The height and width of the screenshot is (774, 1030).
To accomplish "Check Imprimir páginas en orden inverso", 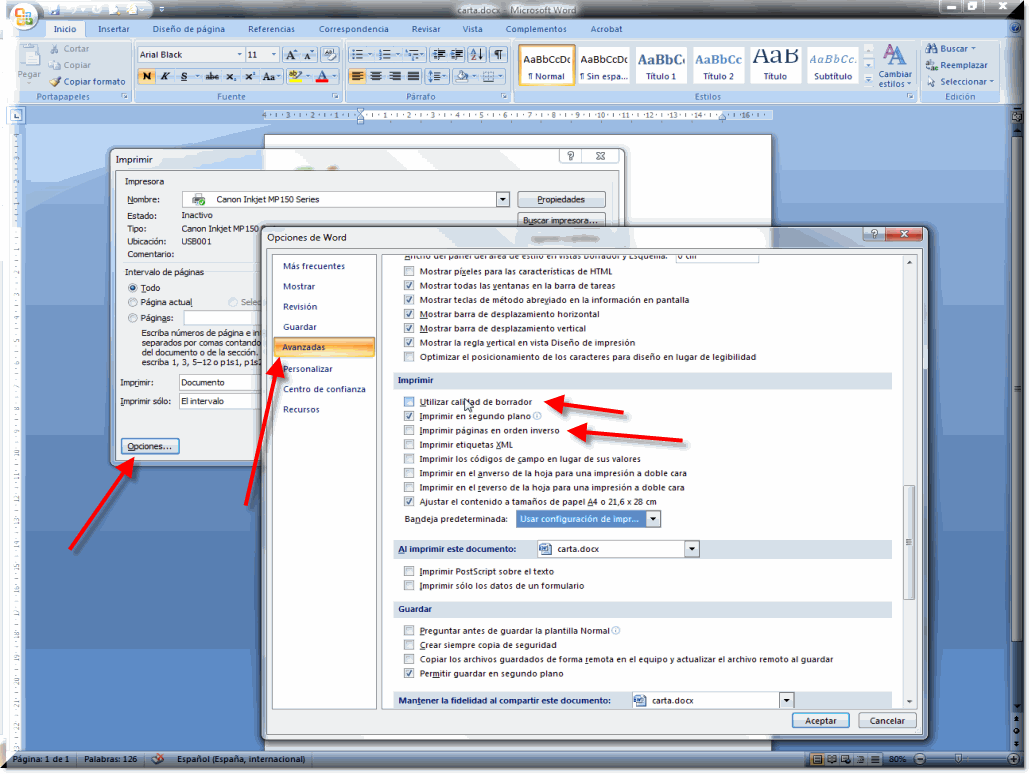I will click(x=408, y=431).
